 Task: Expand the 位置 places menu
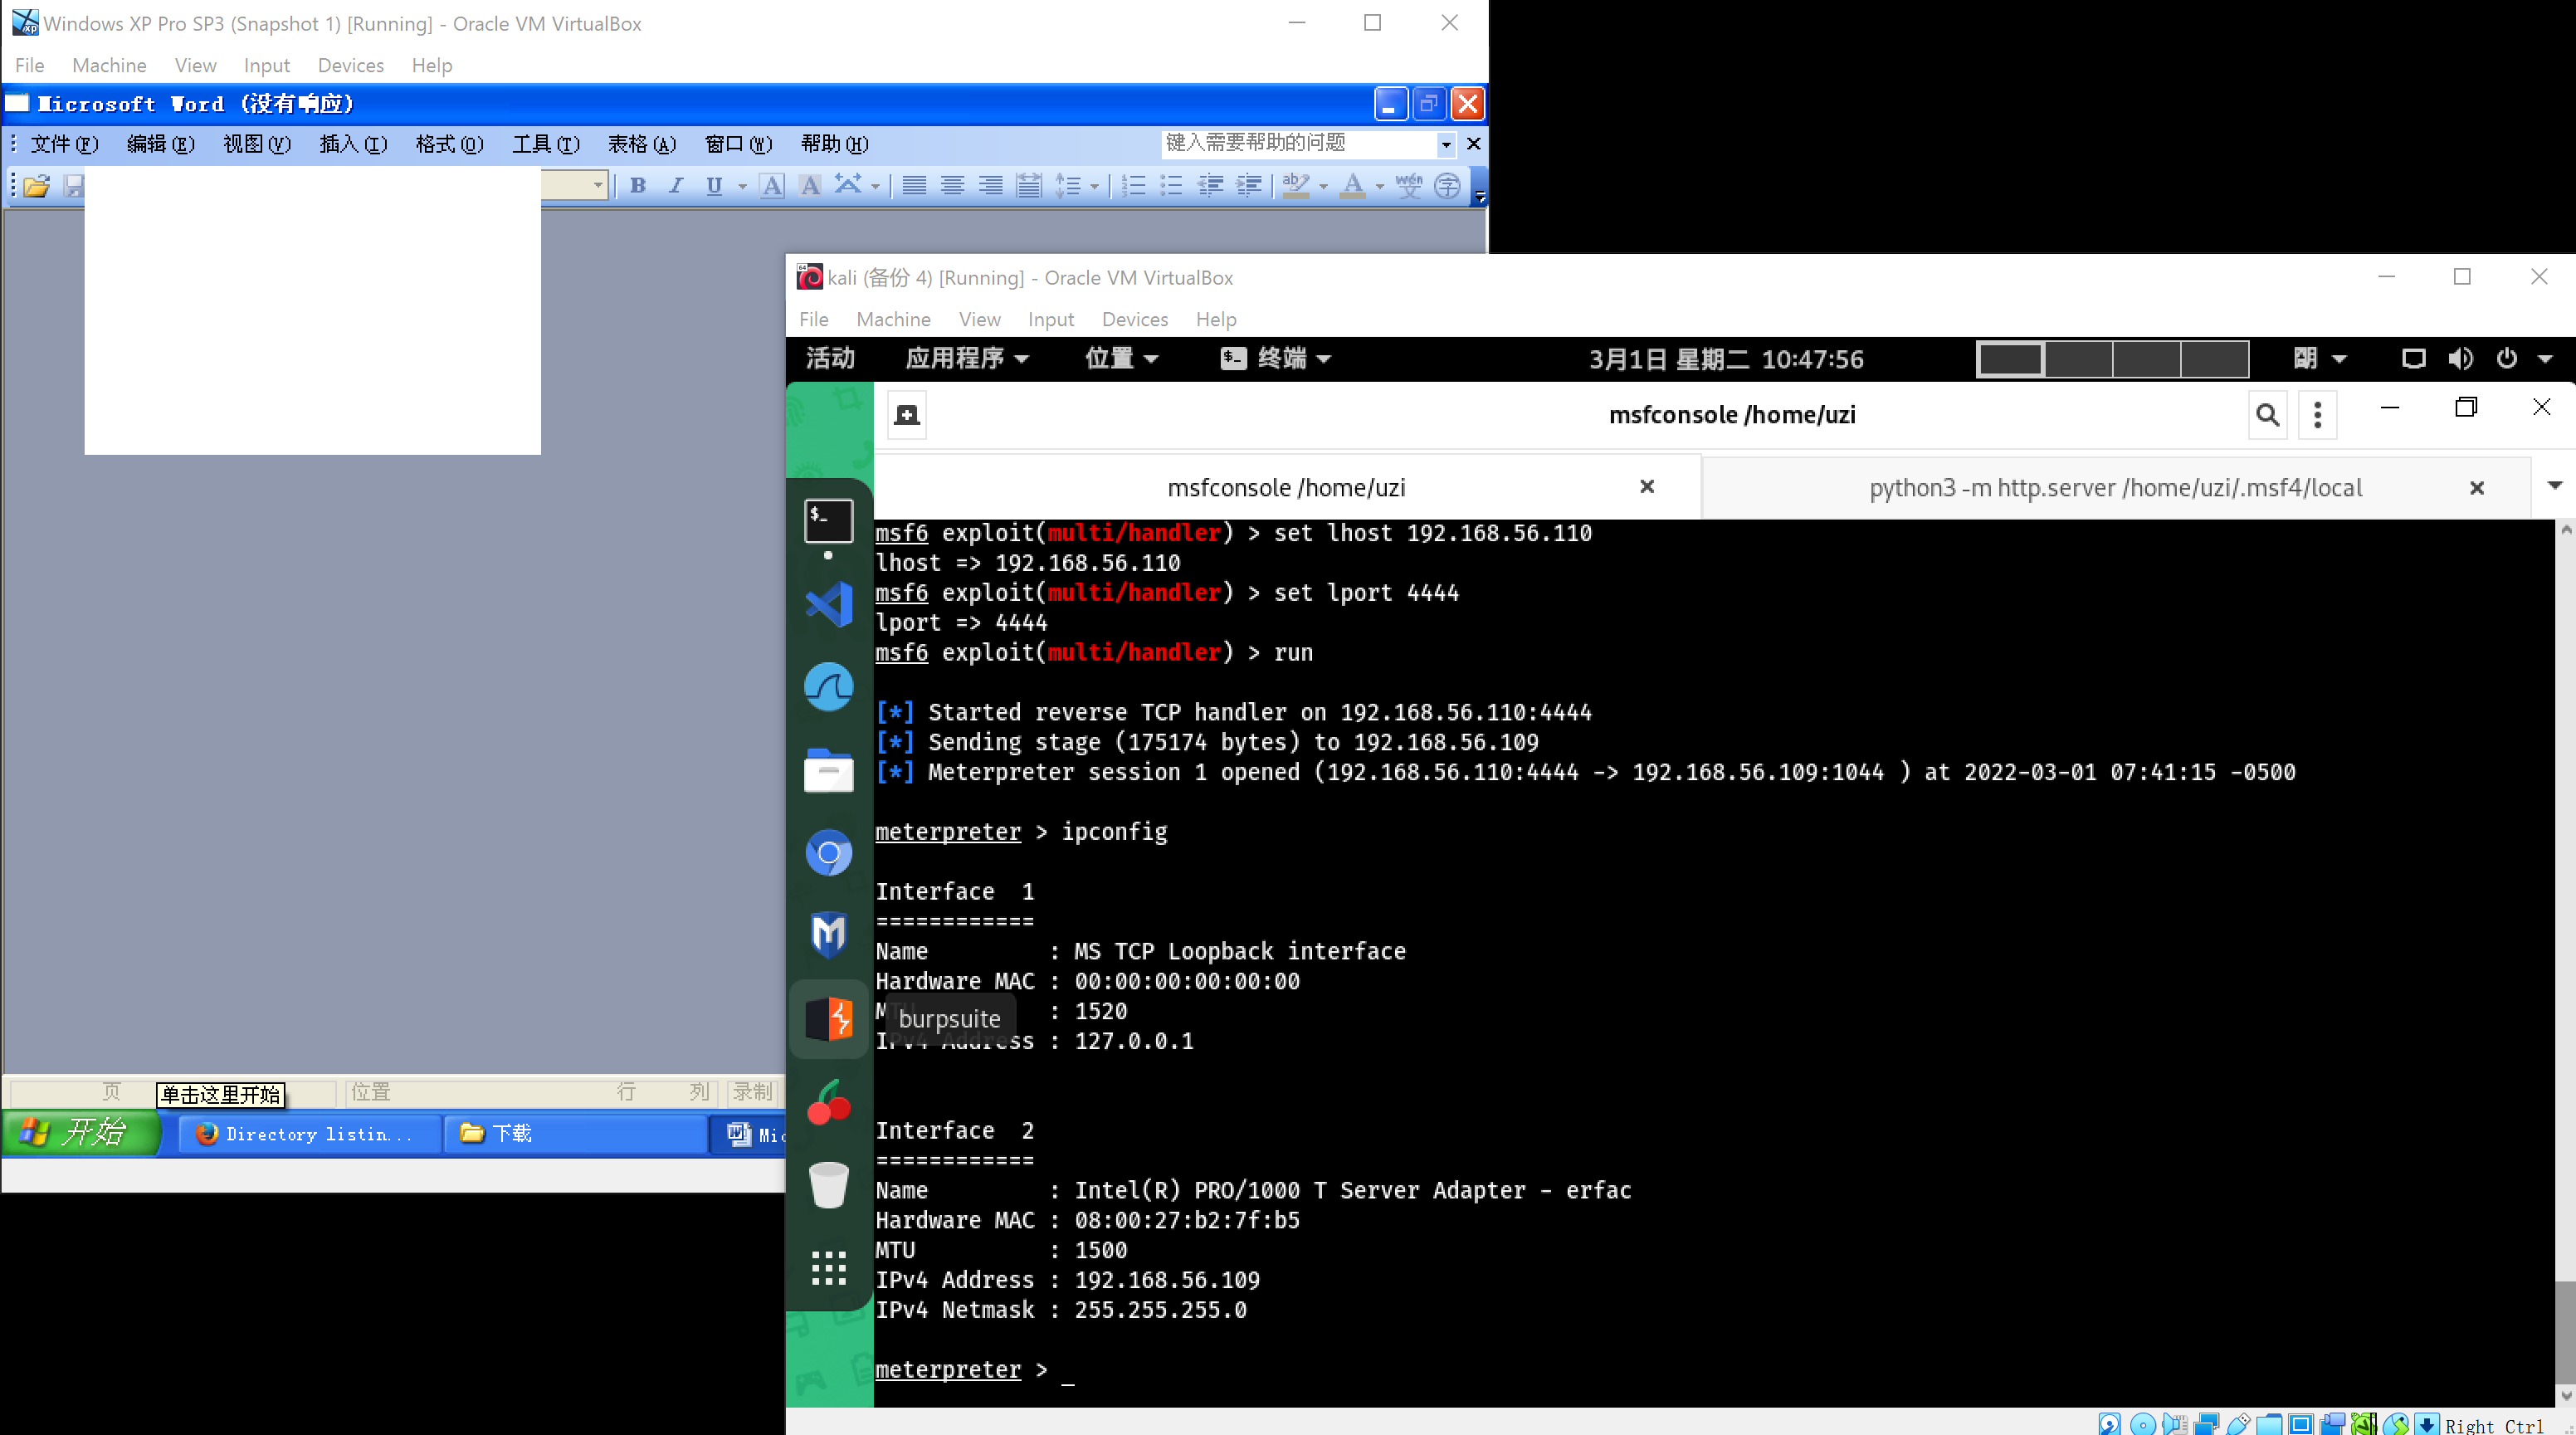[1121, 358]
